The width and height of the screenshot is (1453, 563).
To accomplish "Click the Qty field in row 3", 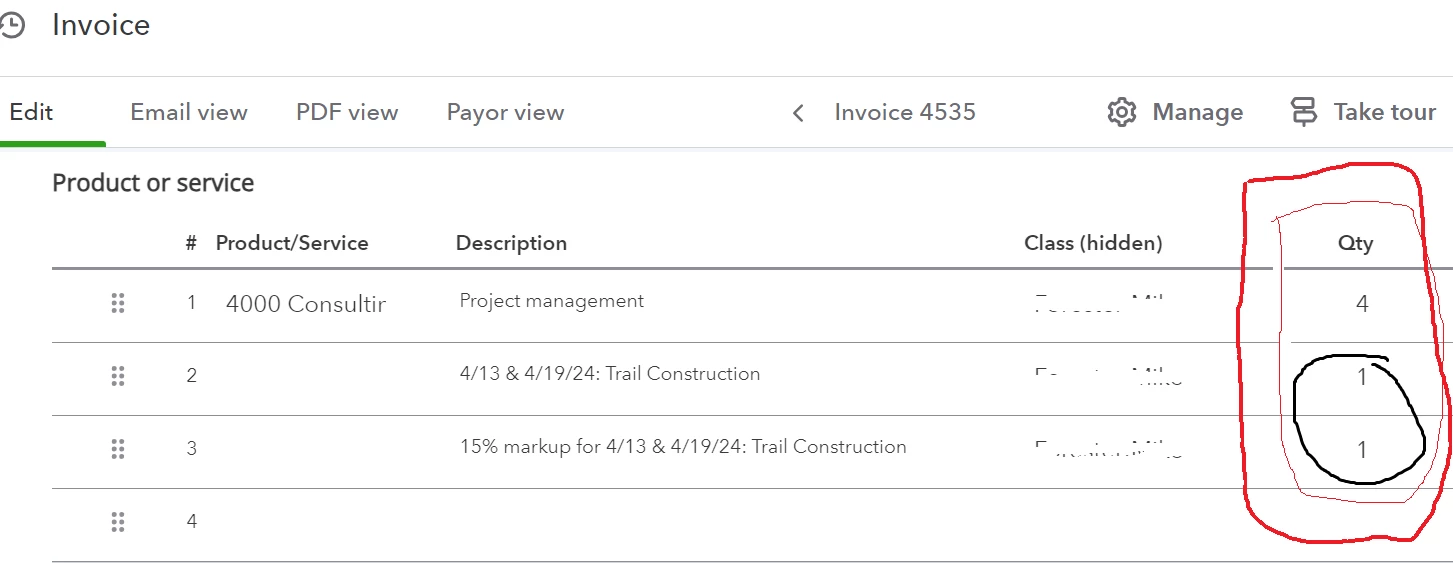I will click(x=1362, y=450).
